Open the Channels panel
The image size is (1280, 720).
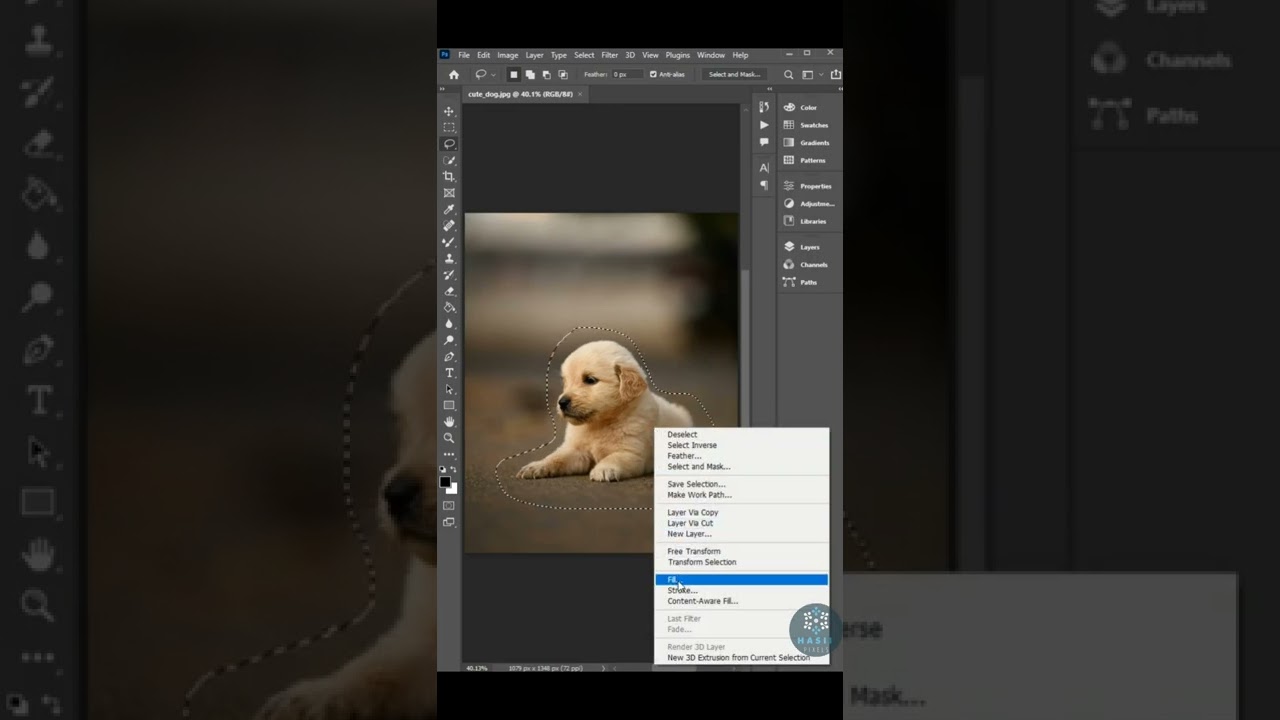pyautogui.click(x=808, y=265)
